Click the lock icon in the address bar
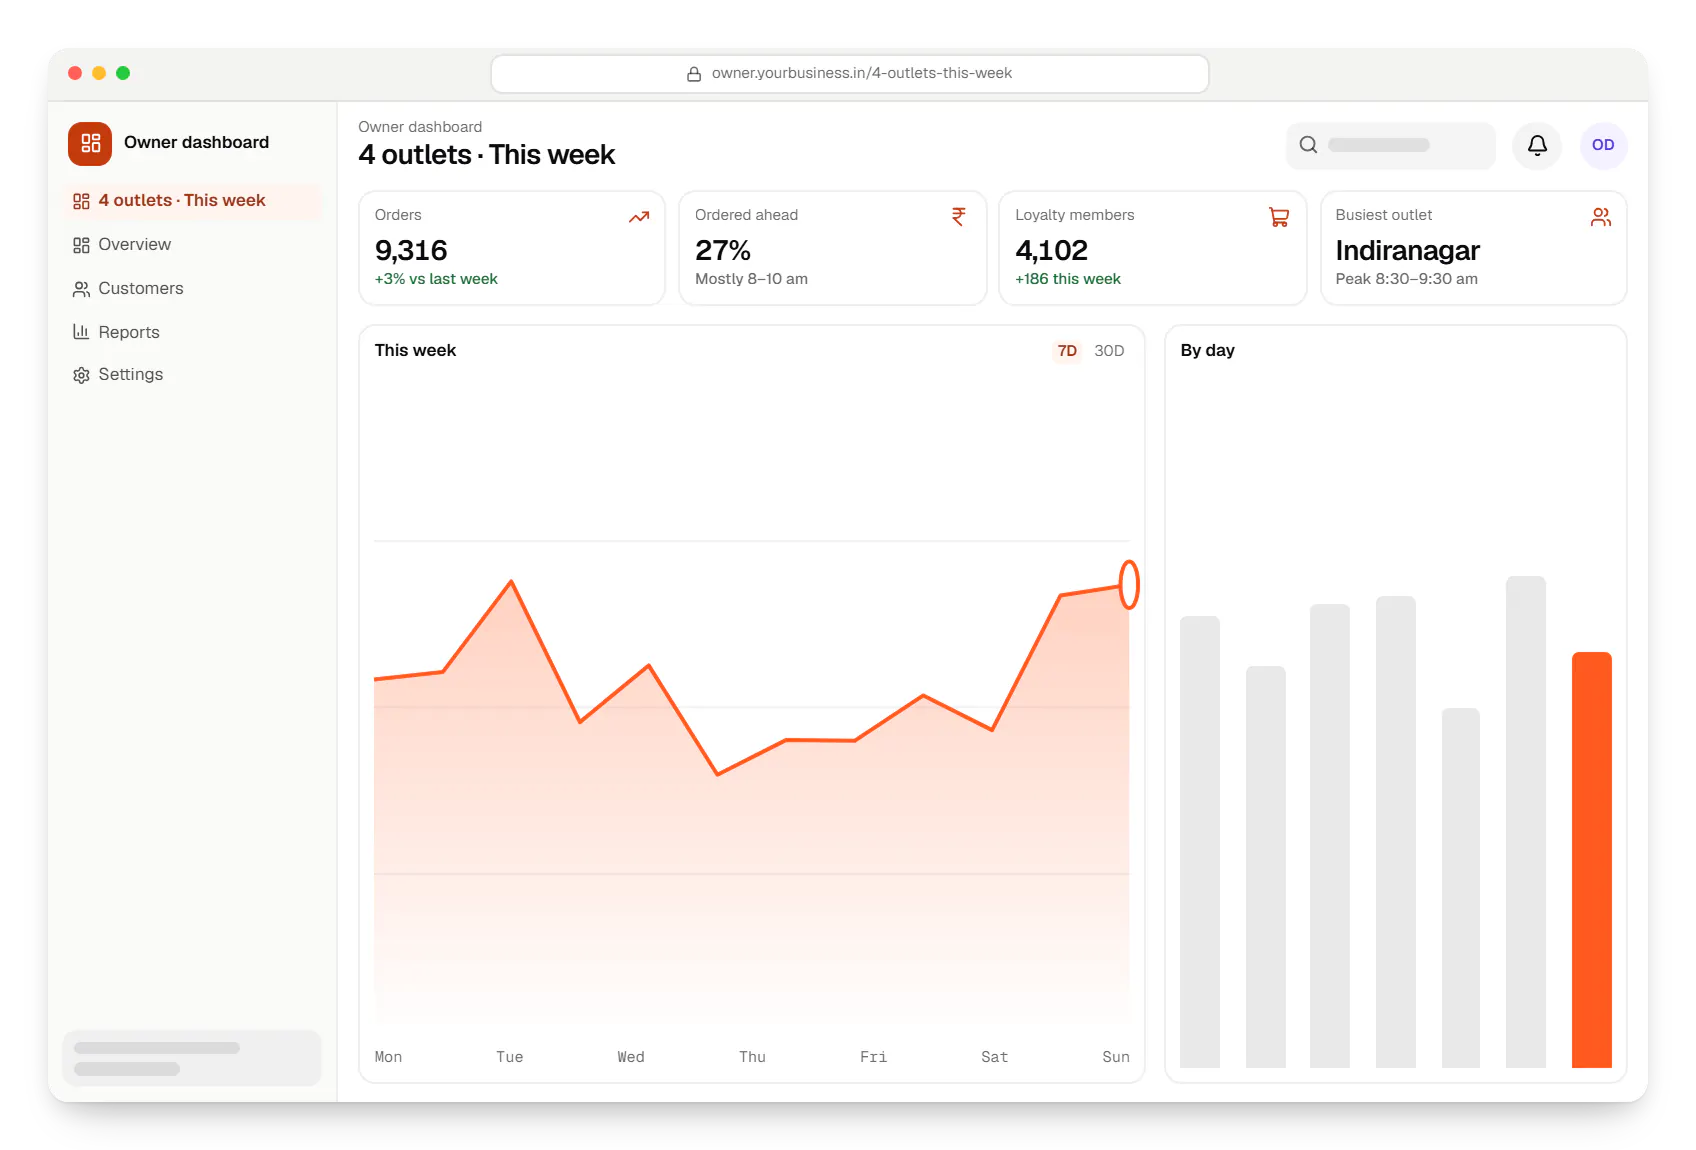The image size is (1696, 1150). click(694, 74)
